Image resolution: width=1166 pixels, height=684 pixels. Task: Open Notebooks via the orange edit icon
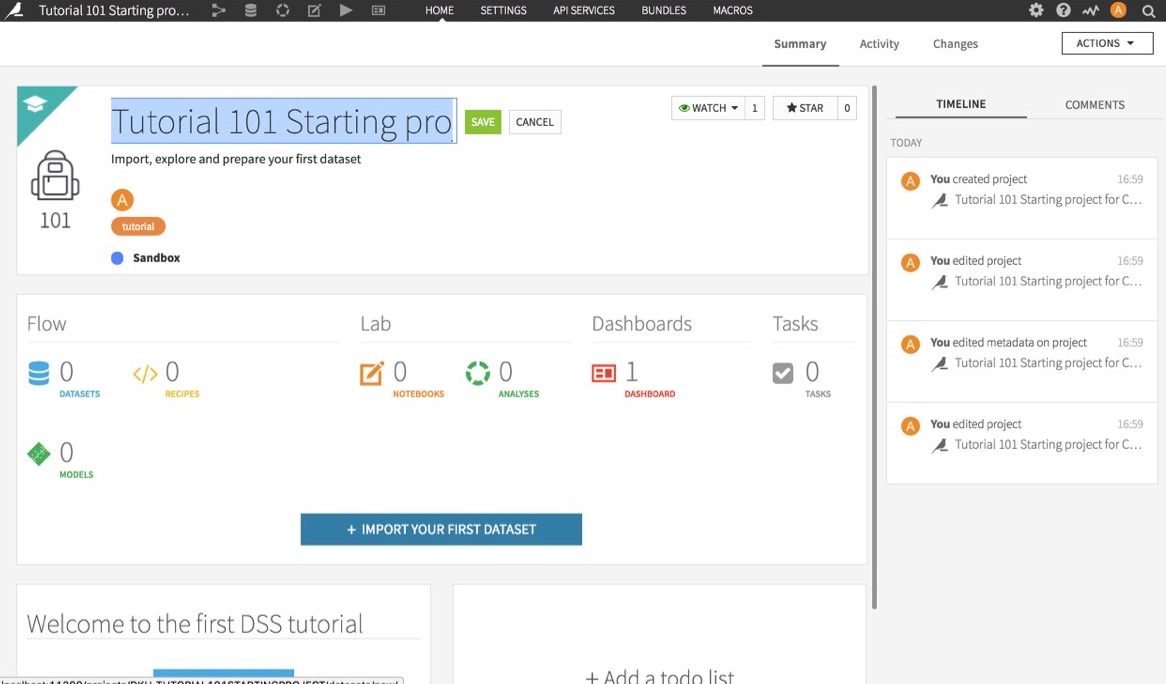click(372, 373)
